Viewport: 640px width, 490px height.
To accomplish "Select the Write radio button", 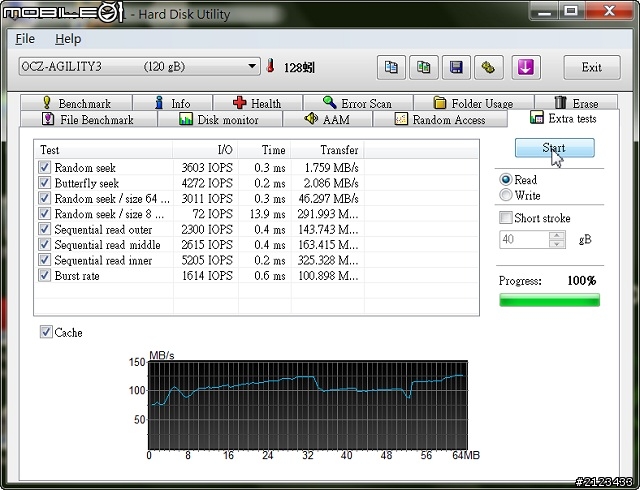I will [505, 195].
